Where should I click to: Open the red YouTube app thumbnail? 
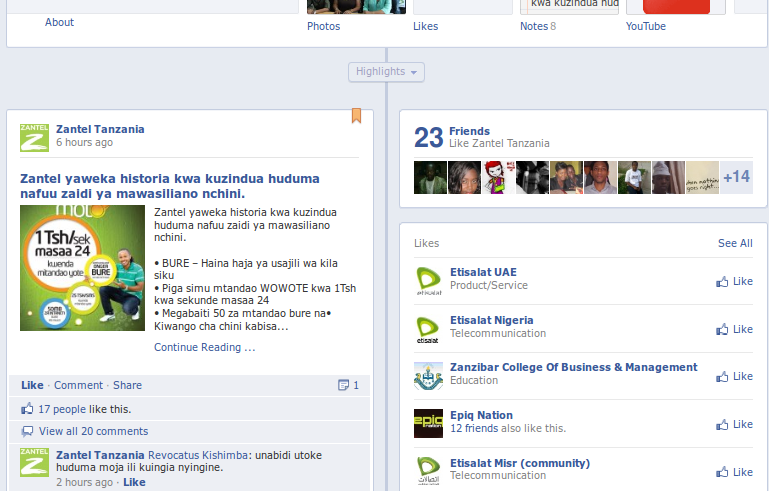point(676,7)
